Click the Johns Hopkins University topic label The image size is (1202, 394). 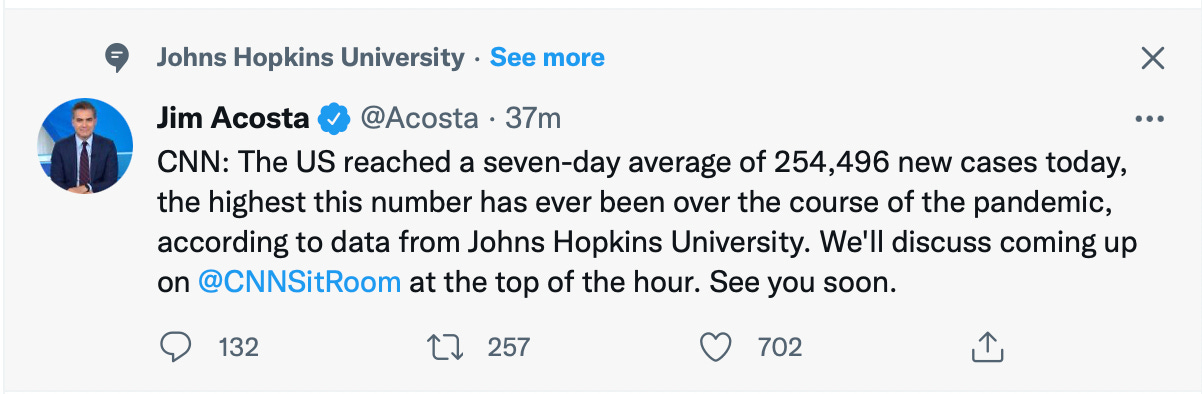310,58
